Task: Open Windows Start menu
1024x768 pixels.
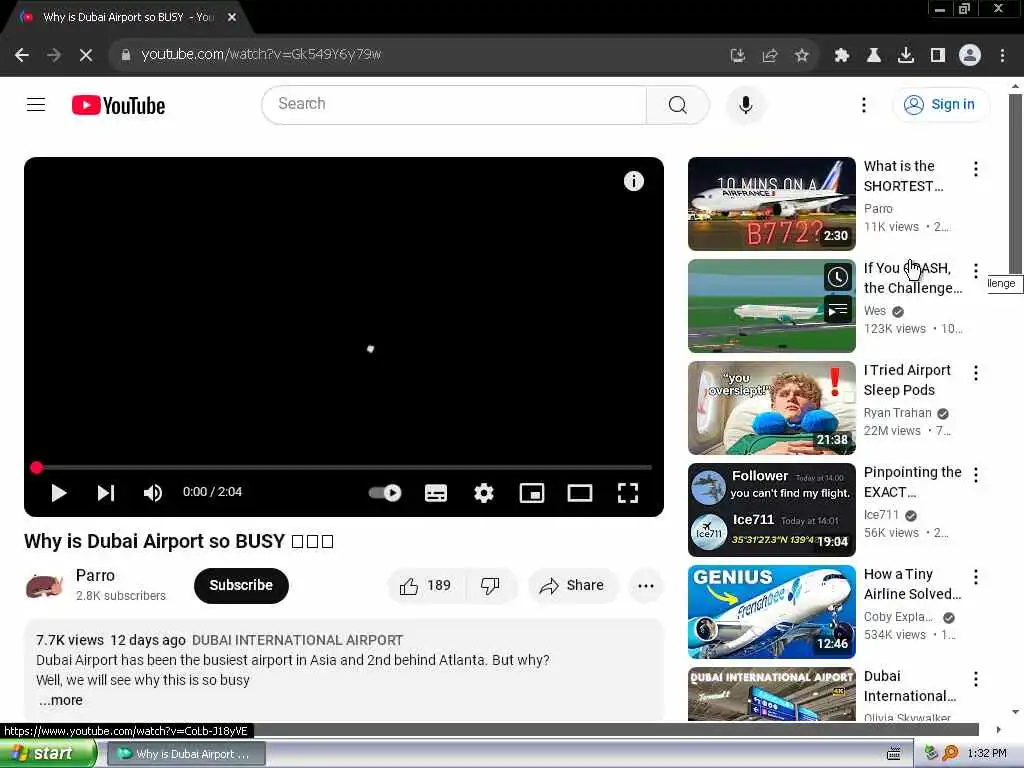Action: [x=48, y=754]
